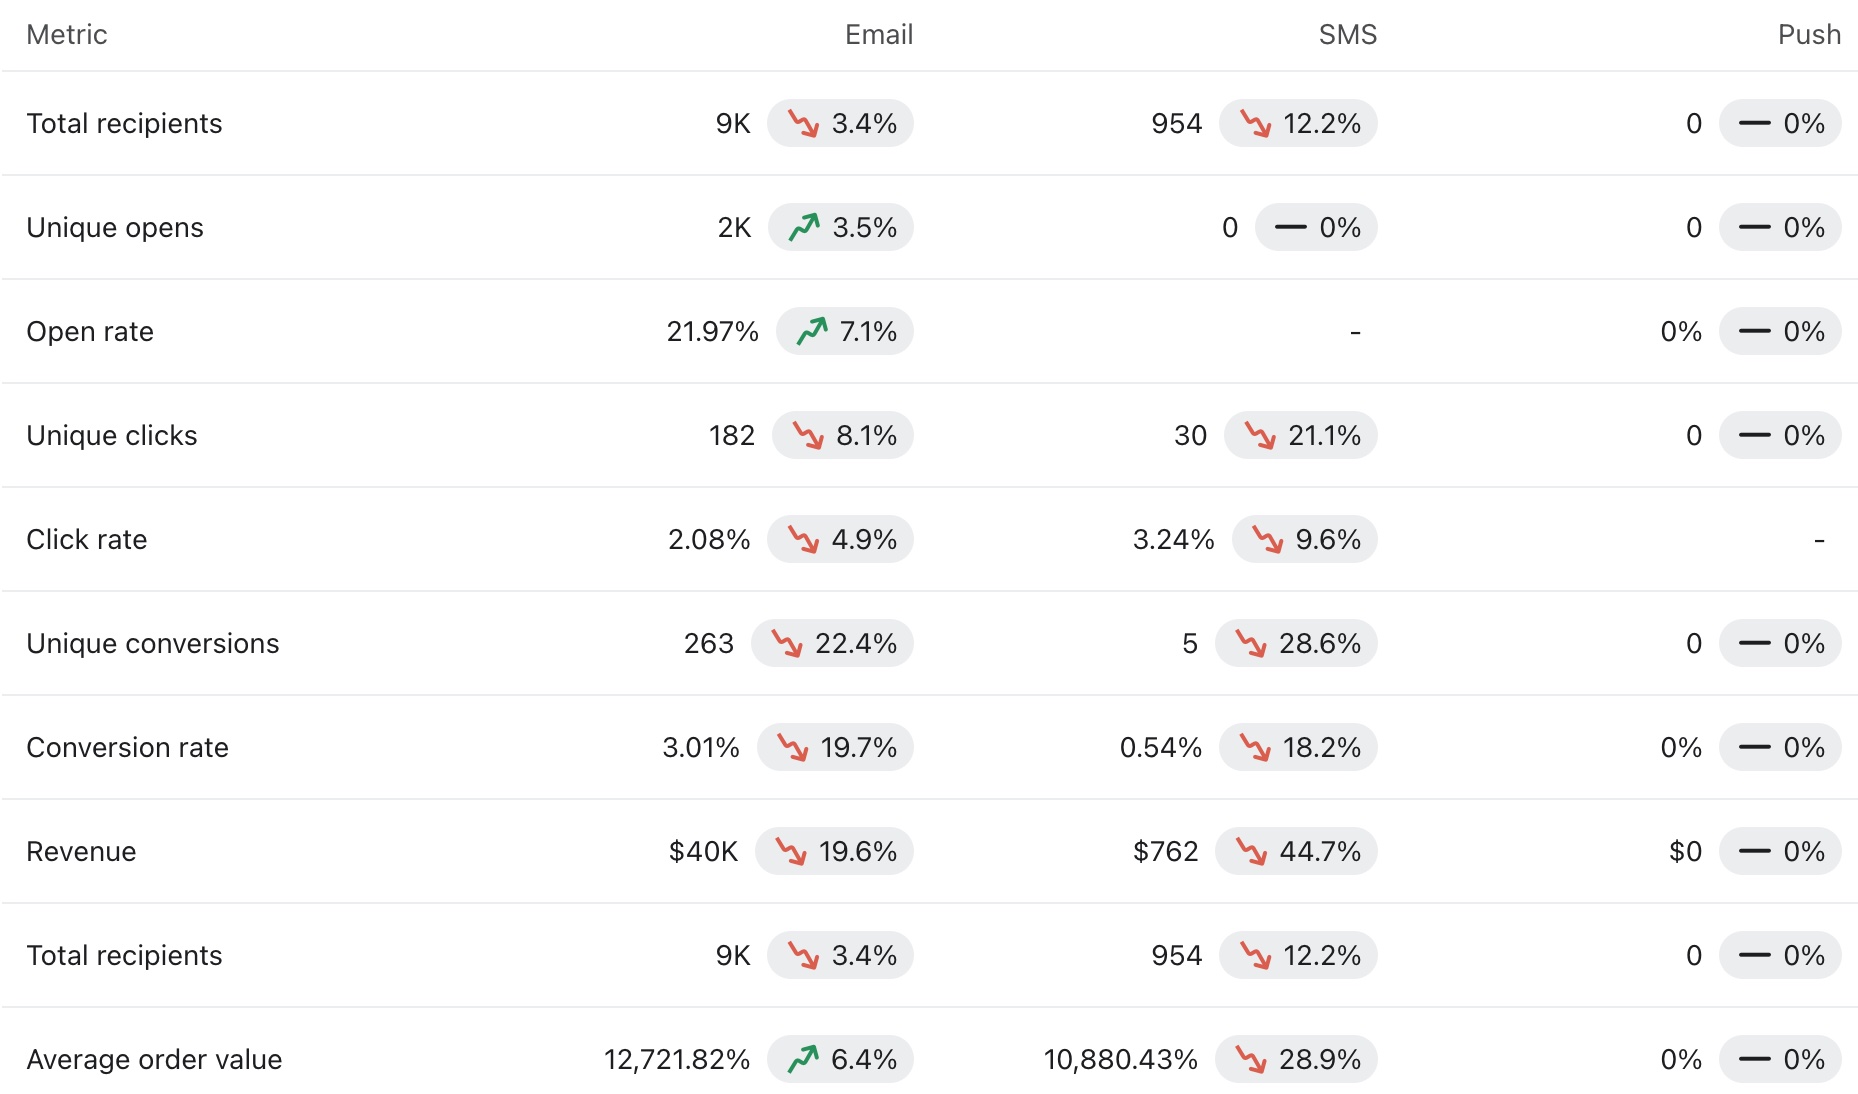Click the Email column header
1858x1094 pixels.
[x=878, y=35]
